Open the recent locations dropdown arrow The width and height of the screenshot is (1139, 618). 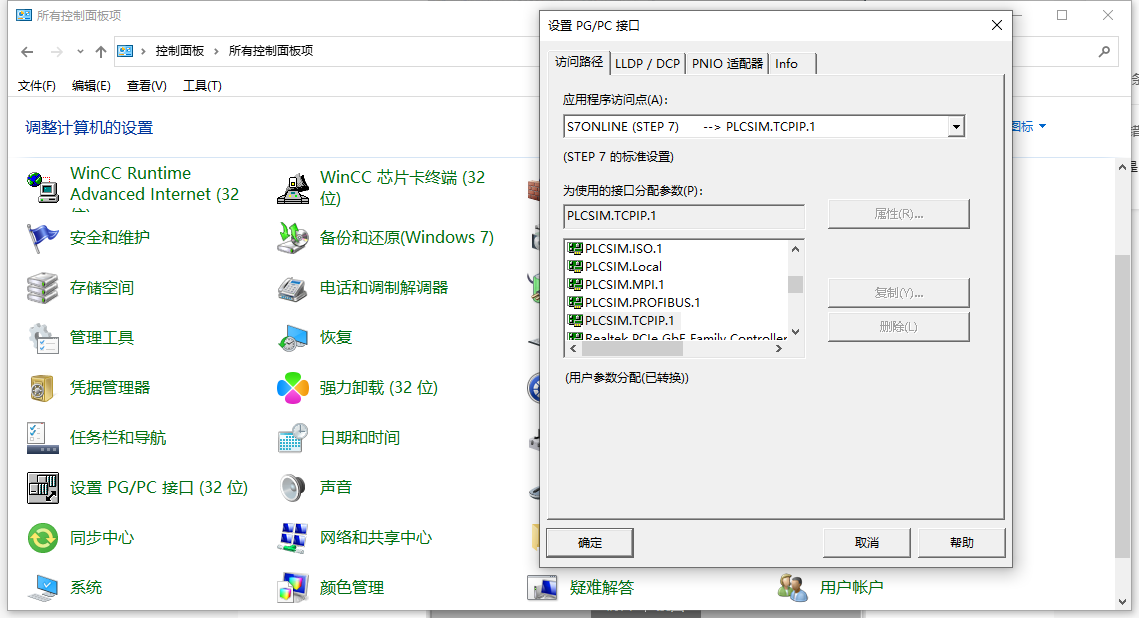click(x=81, y=52)
